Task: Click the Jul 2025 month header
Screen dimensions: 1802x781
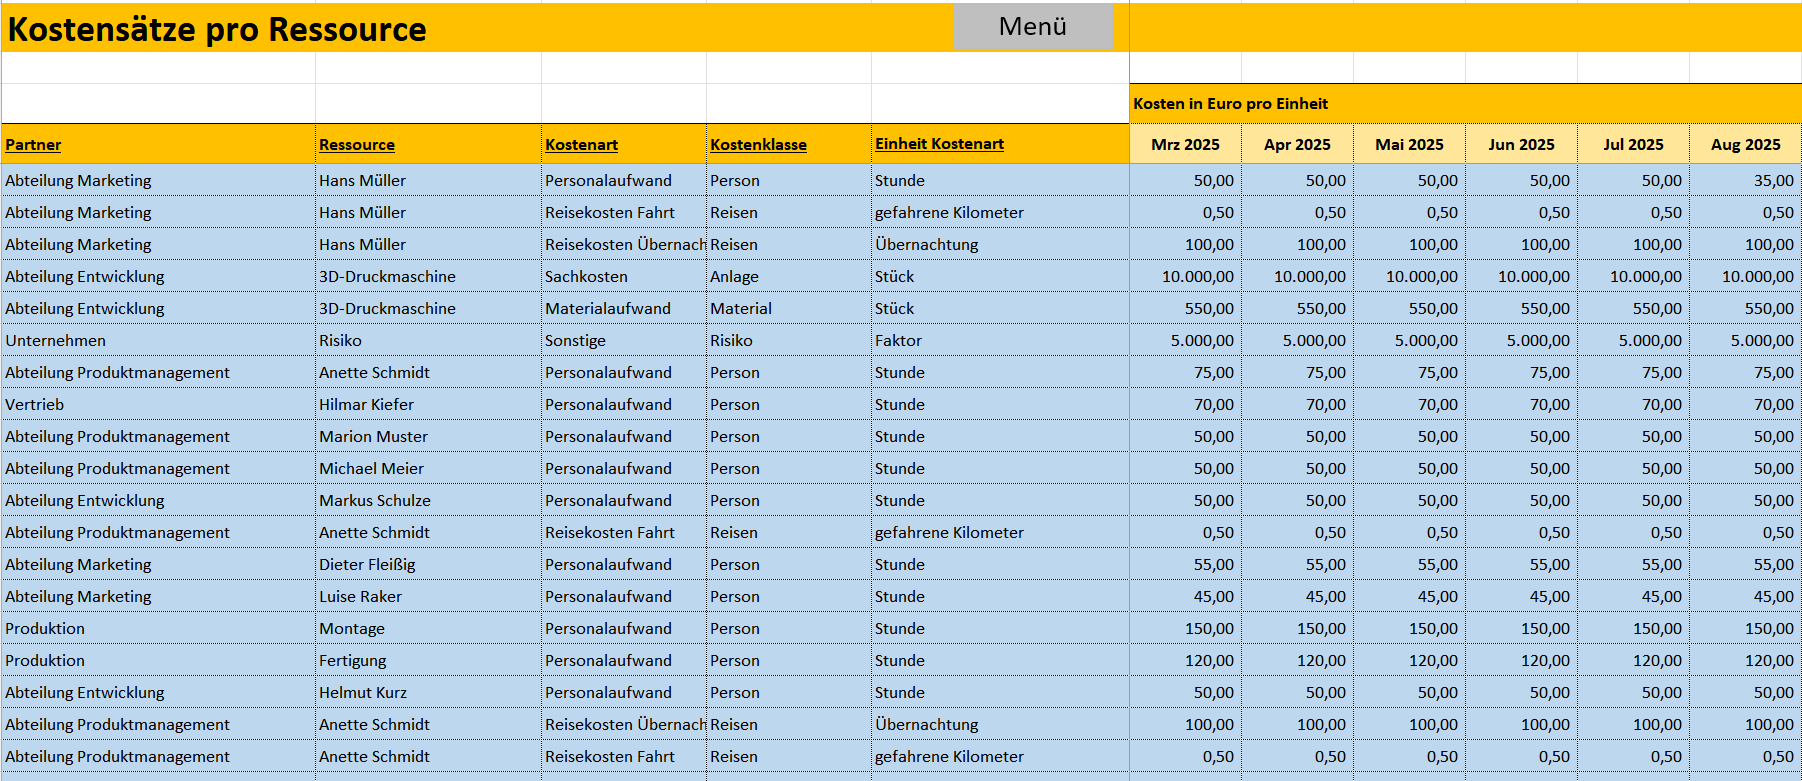Action: pos(1633,144)
